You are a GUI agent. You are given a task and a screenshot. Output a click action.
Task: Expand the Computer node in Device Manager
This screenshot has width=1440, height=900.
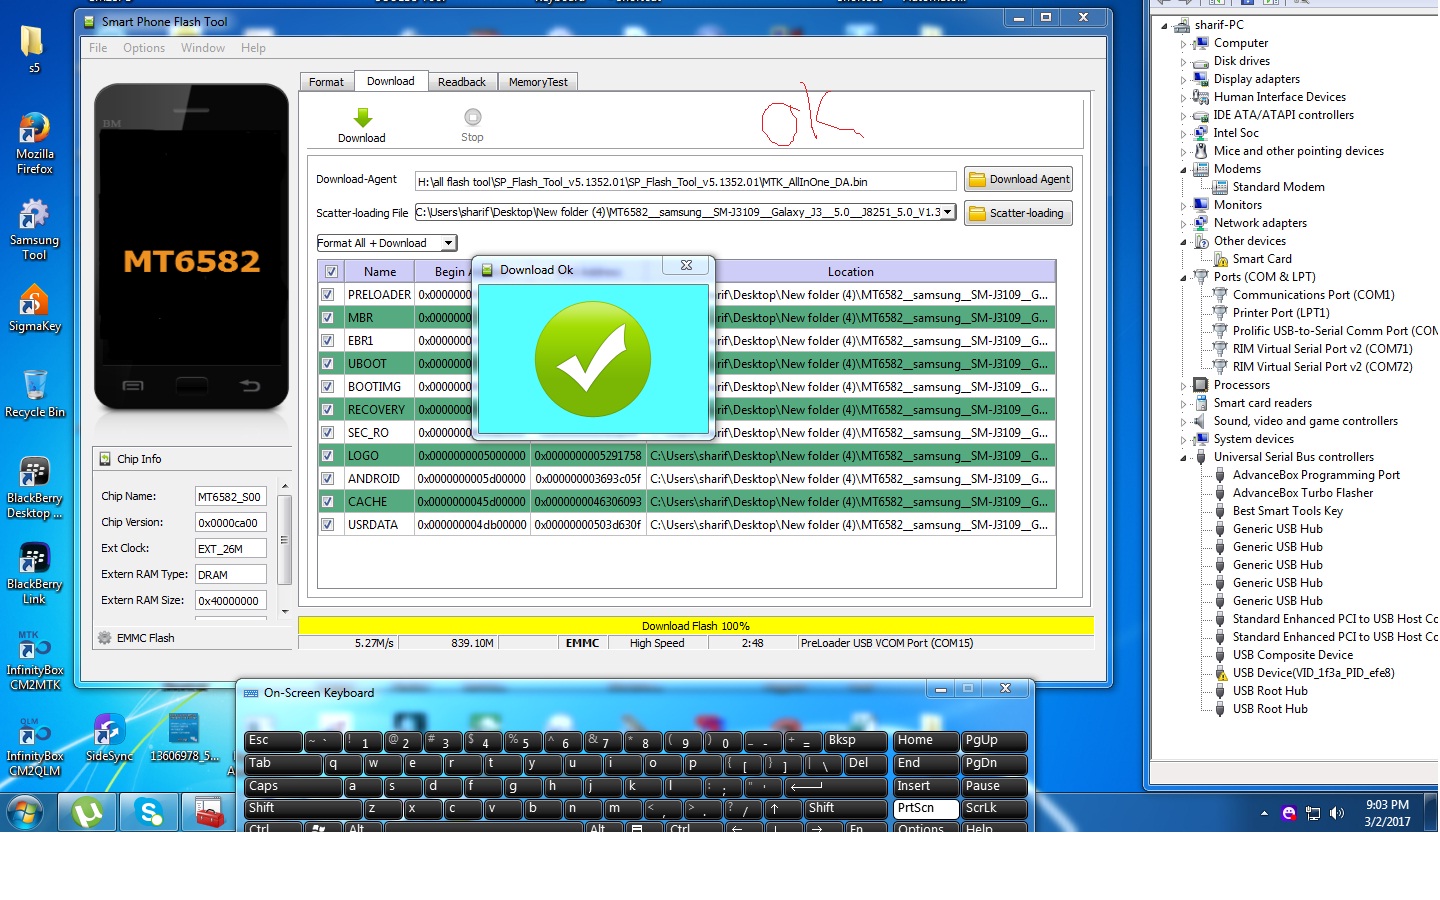point(1183,44)
